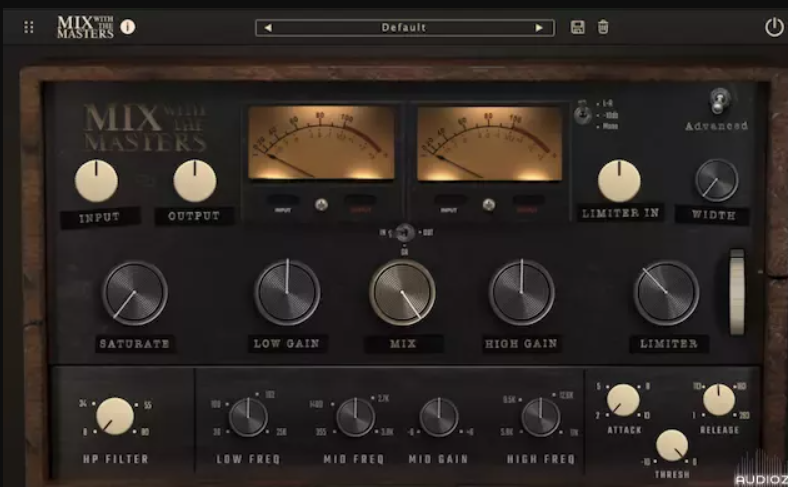Click the L-R label next to the mode switch
This screenshot has width=788, height=487.
608,104
